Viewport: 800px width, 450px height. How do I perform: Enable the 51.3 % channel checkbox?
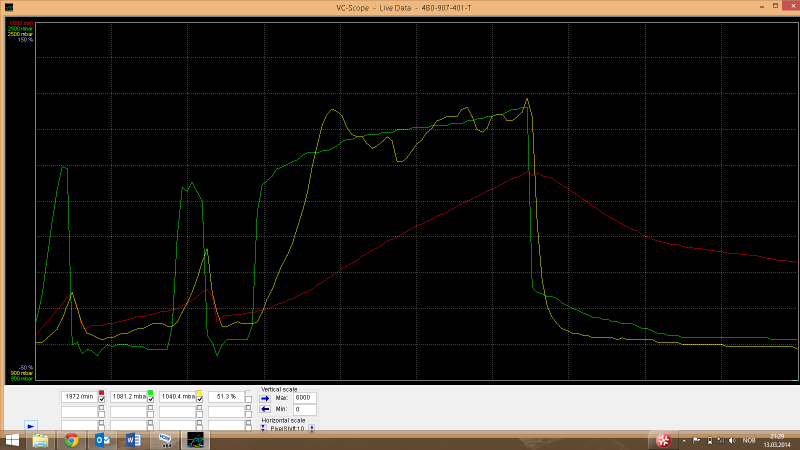[x=249, y=399]
